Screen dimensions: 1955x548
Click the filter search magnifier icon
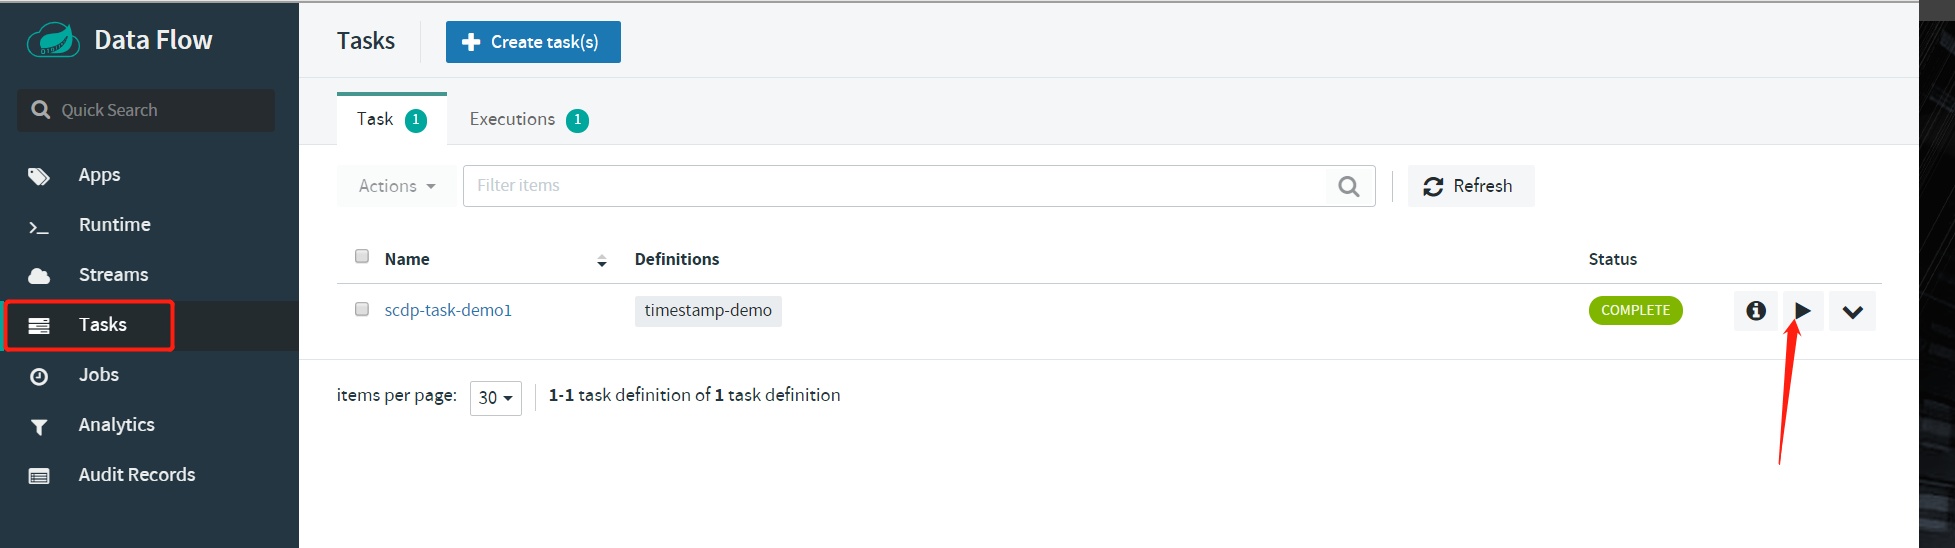[x=1348, y=186]
